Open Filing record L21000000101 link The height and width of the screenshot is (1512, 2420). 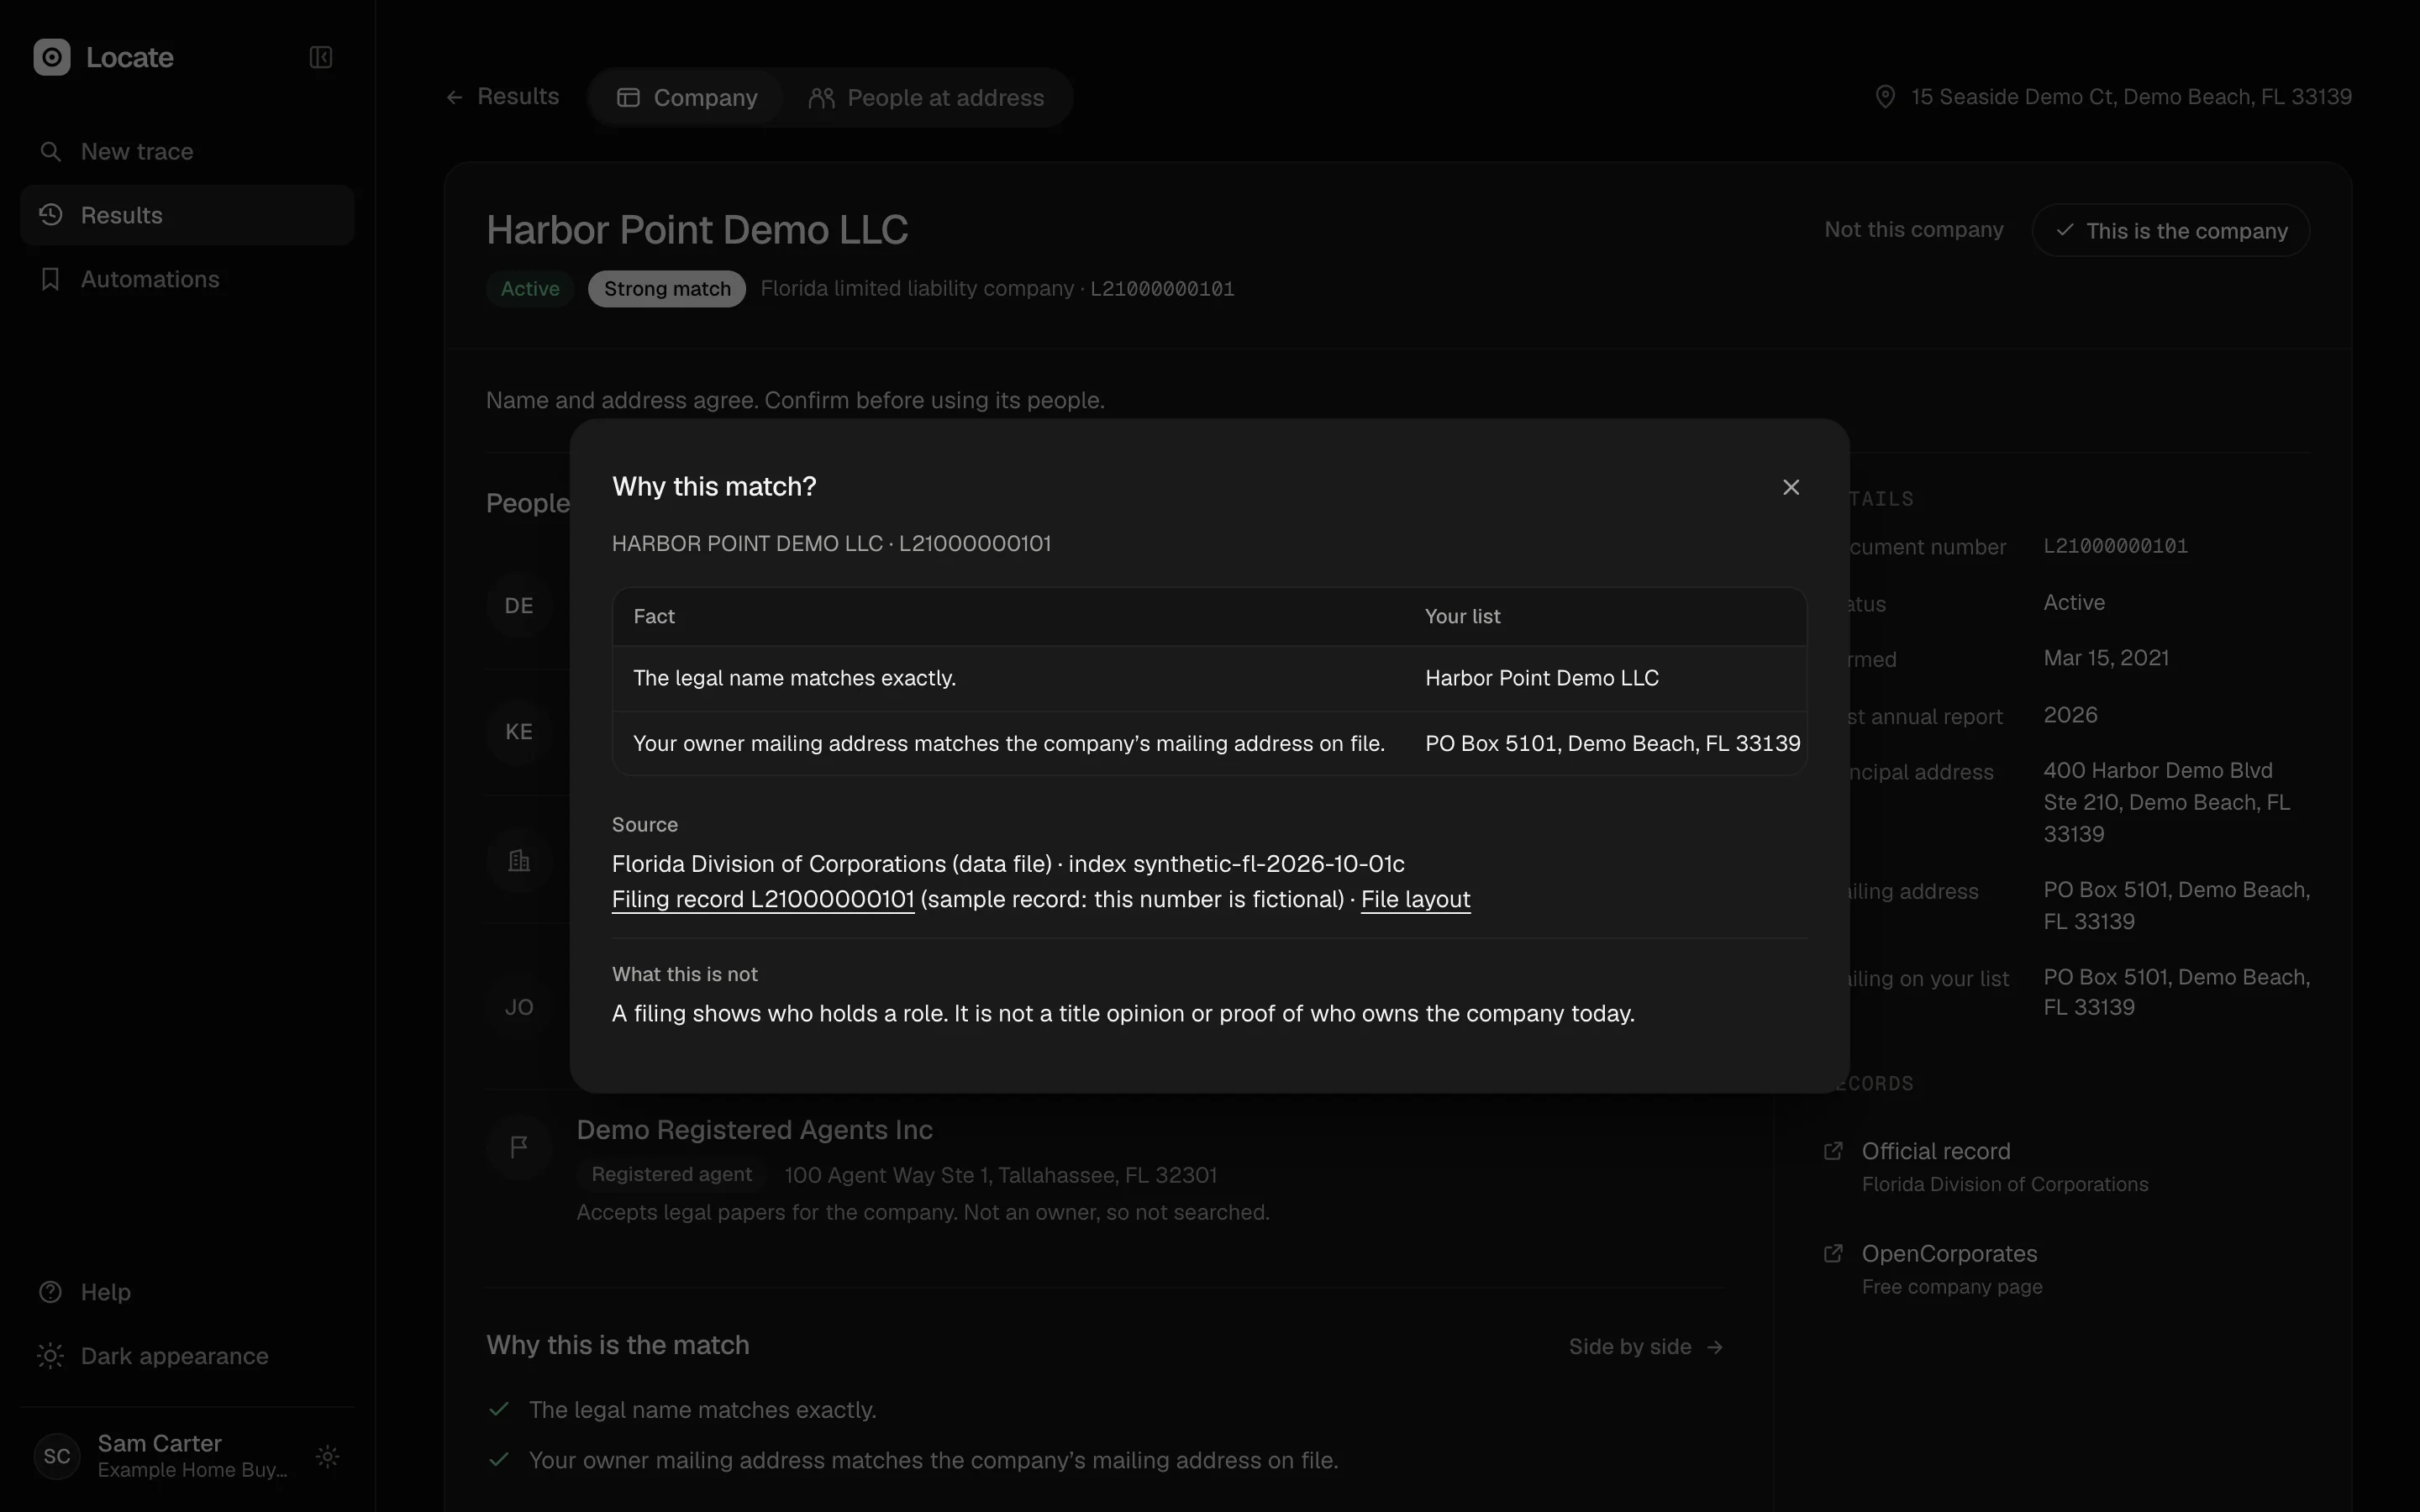(x=763, y=899)
